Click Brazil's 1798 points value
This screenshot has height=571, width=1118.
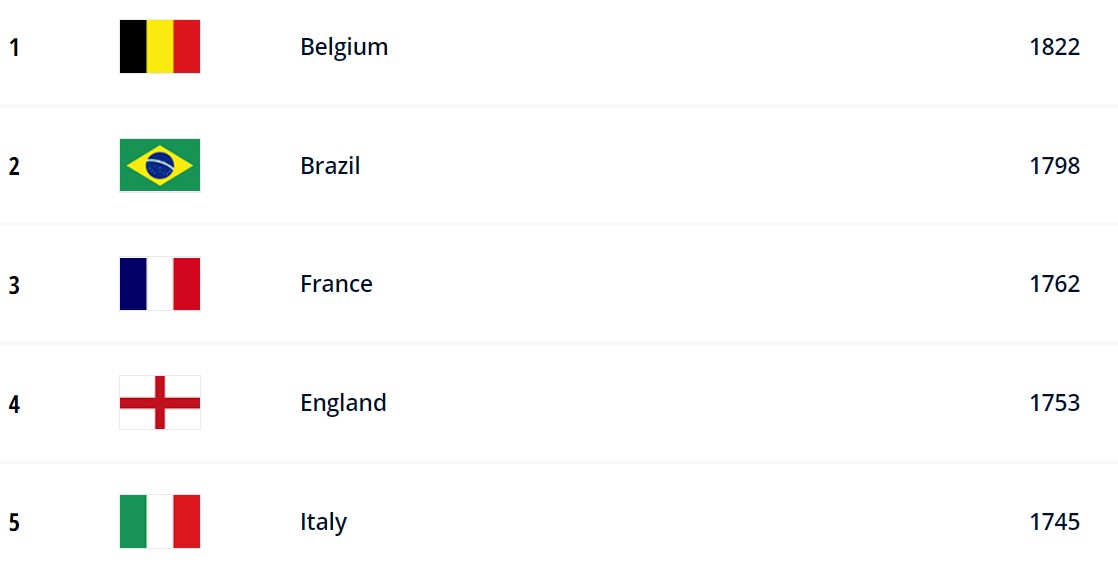pyautogui.click(x=1055, y=166)
